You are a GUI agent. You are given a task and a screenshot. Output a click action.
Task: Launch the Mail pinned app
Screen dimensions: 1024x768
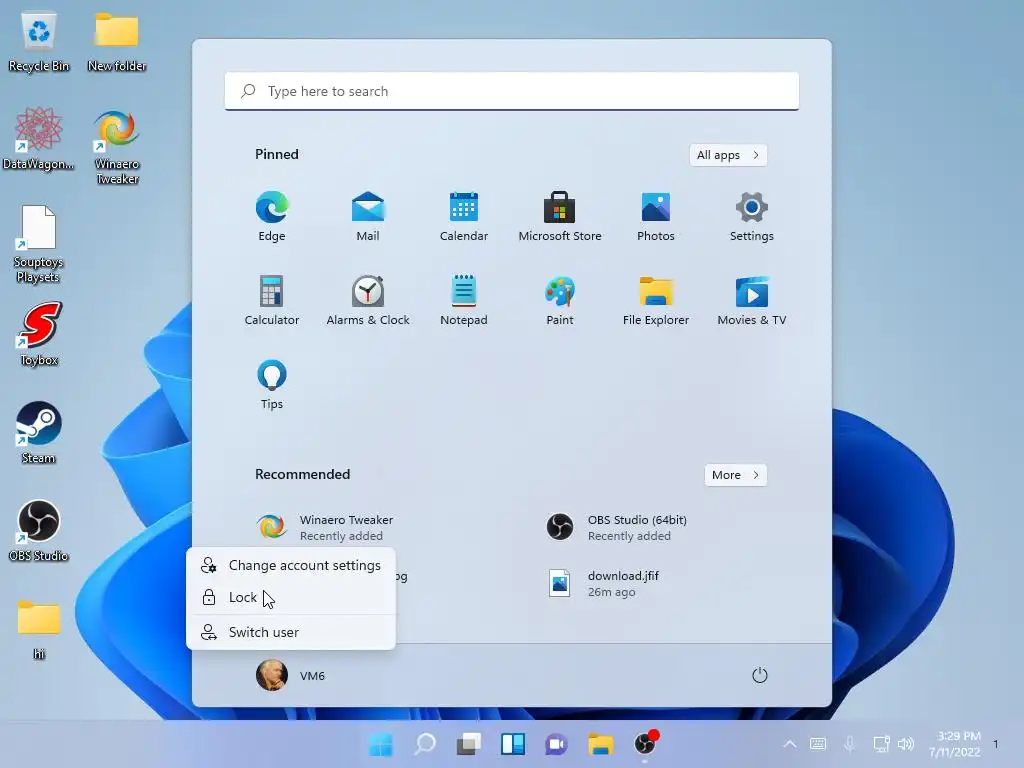click(x=368, y=217)
